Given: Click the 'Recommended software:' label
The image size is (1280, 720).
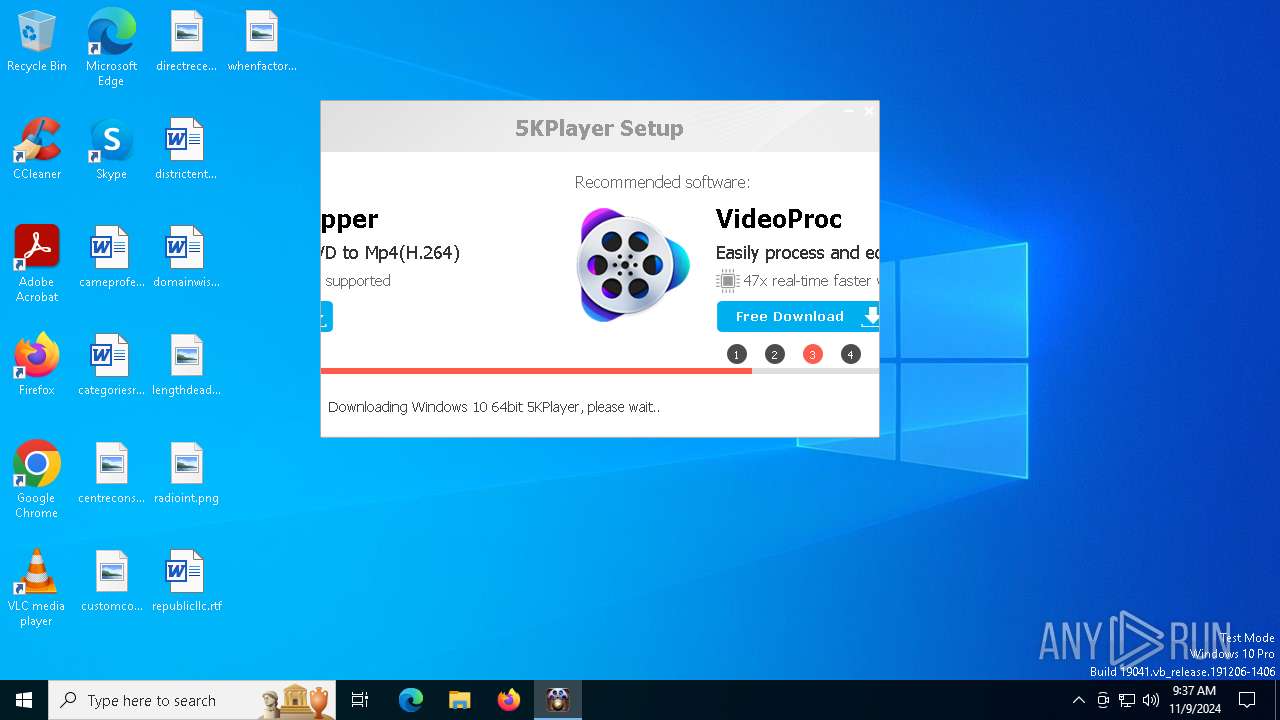Looking at the screenshot, I should pyautogui.click(x=662, y=182).
